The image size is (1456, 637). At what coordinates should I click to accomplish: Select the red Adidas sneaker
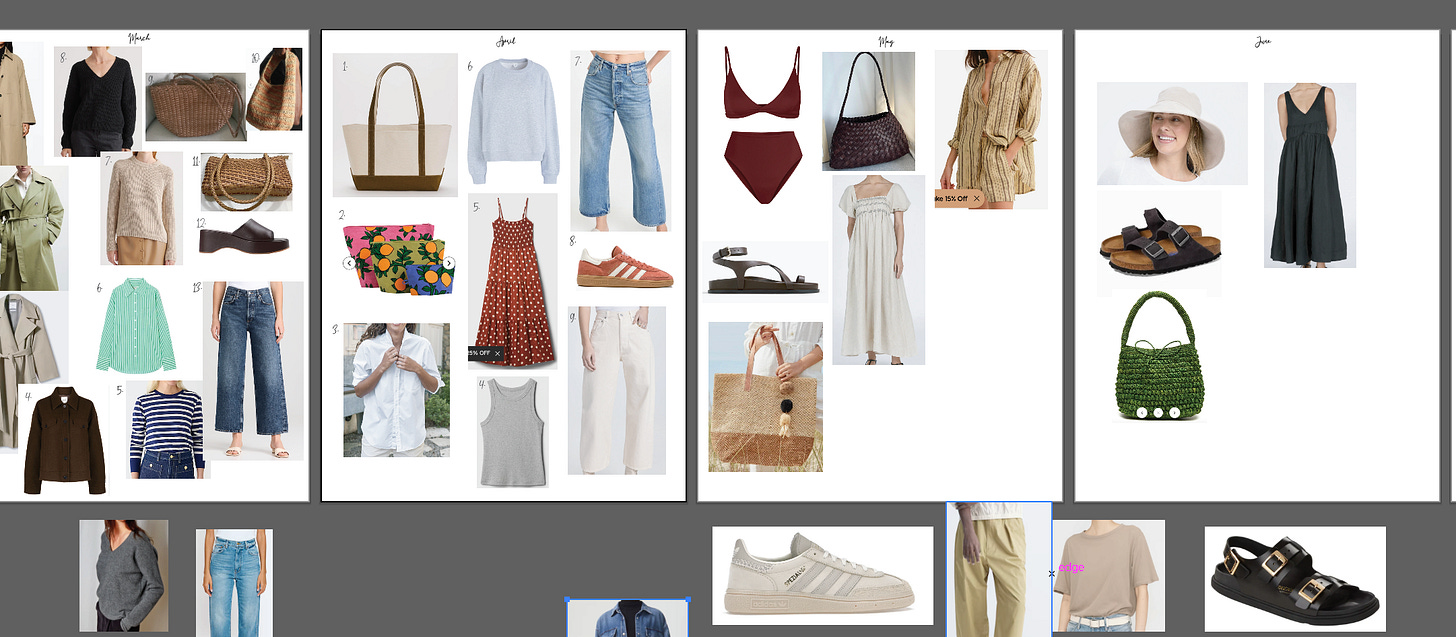(x=625, y=264)
